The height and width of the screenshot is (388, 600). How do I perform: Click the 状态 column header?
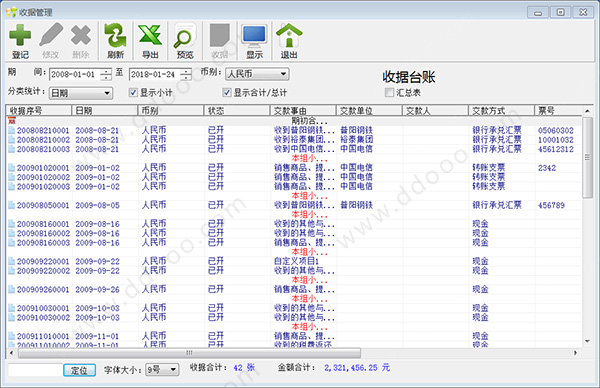237,111
